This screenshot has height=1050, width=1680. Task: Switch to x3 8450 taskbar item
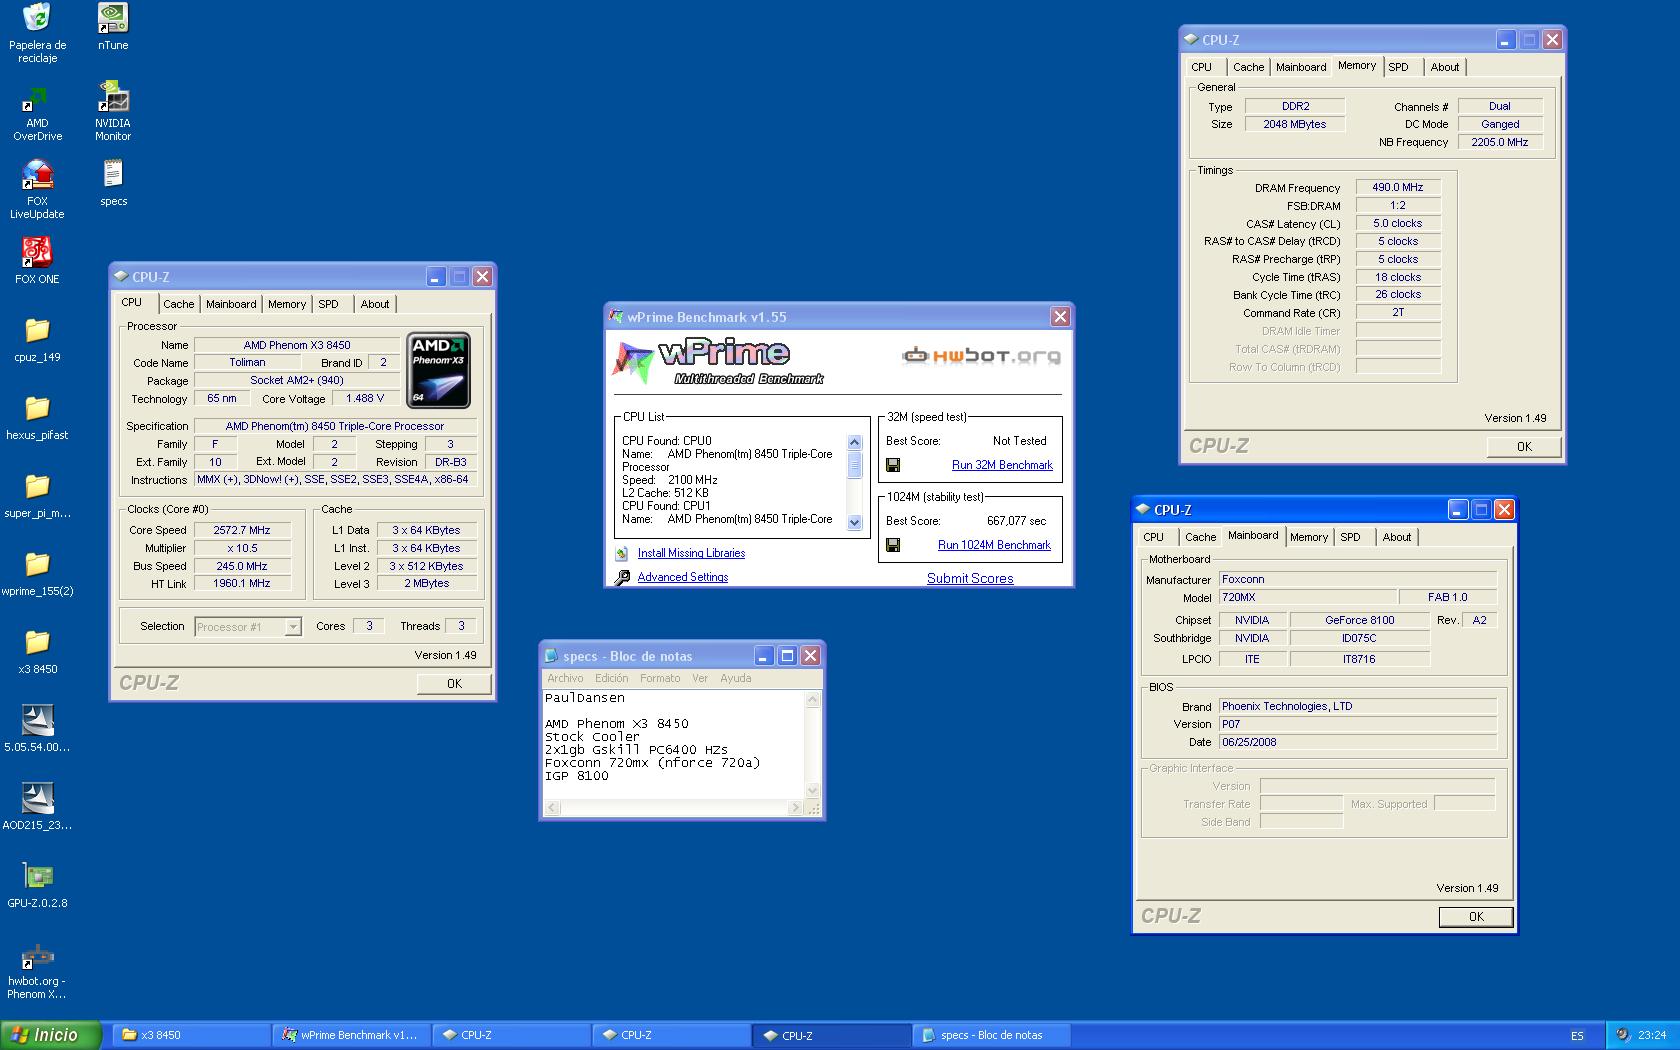tap(190, 1035)
